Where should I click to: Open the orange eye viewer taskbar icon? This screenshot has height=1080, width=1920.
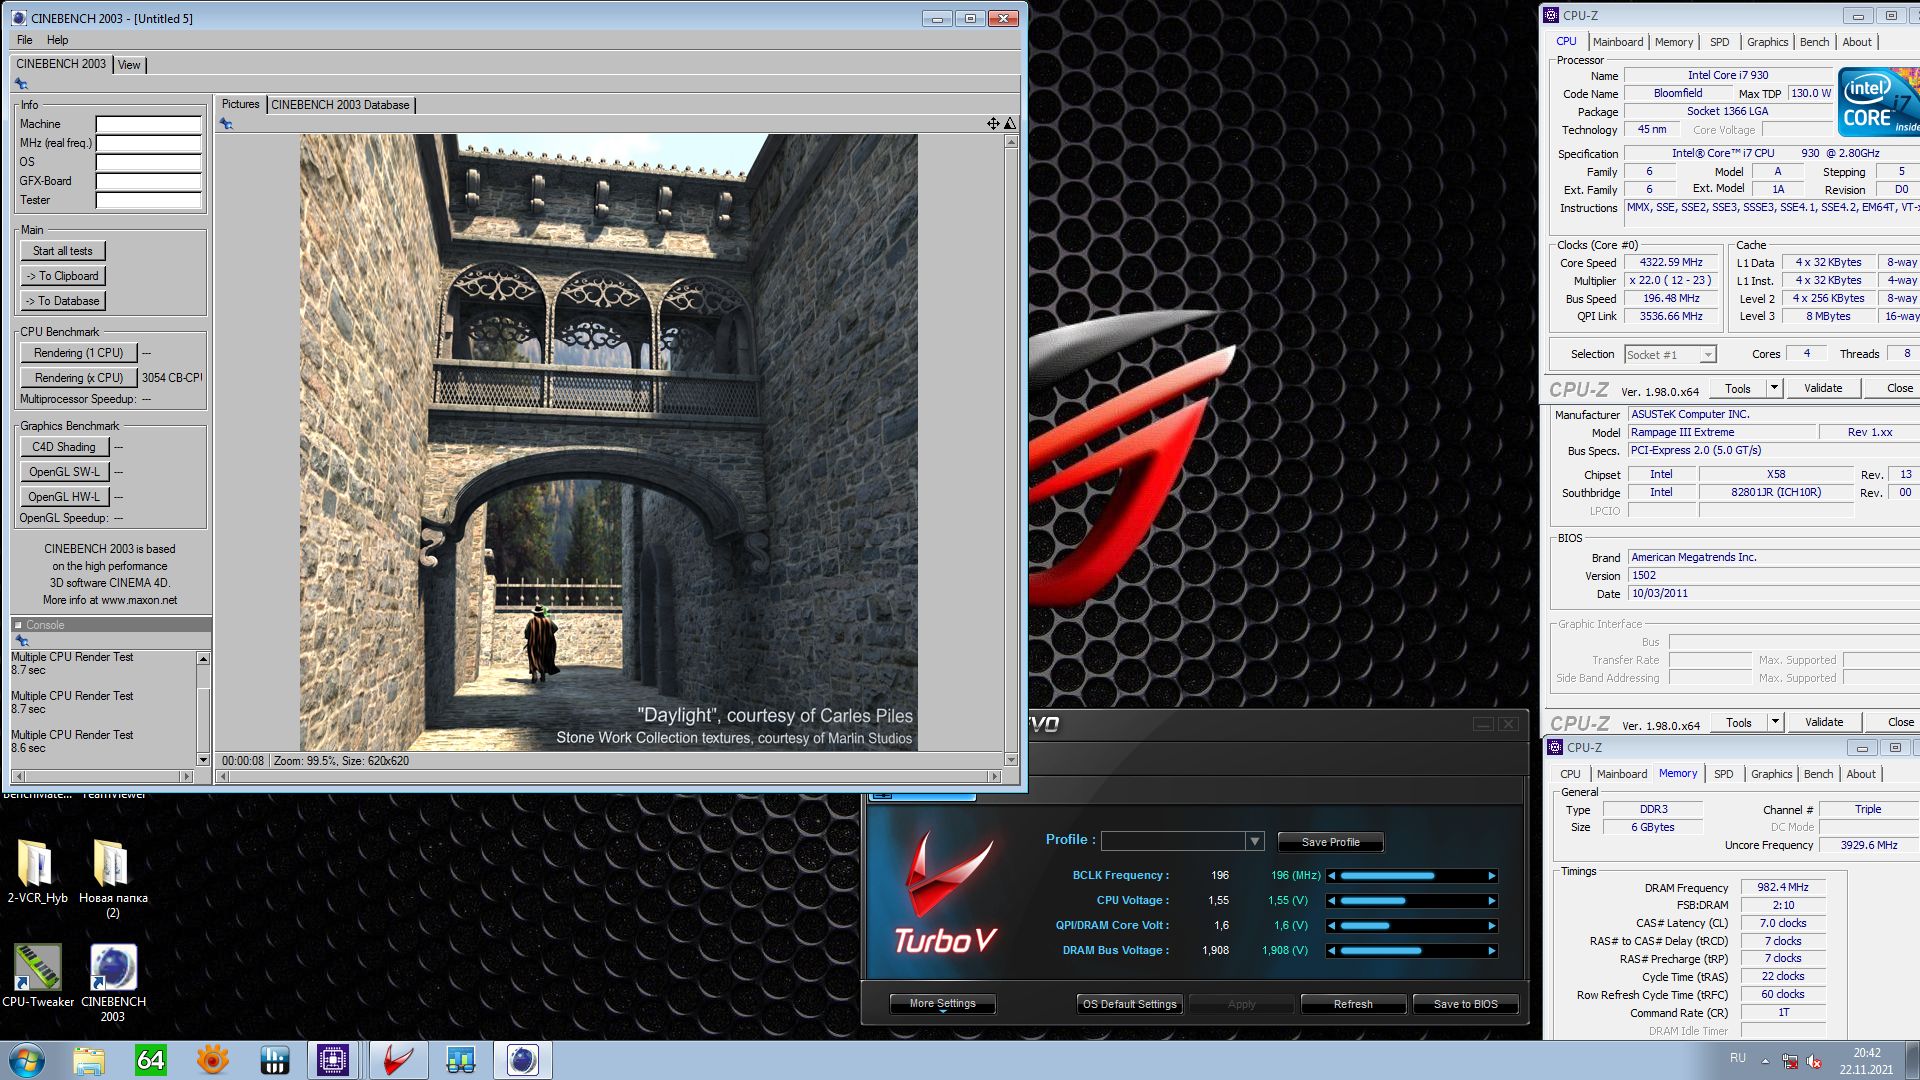[x=213, y=1060]
